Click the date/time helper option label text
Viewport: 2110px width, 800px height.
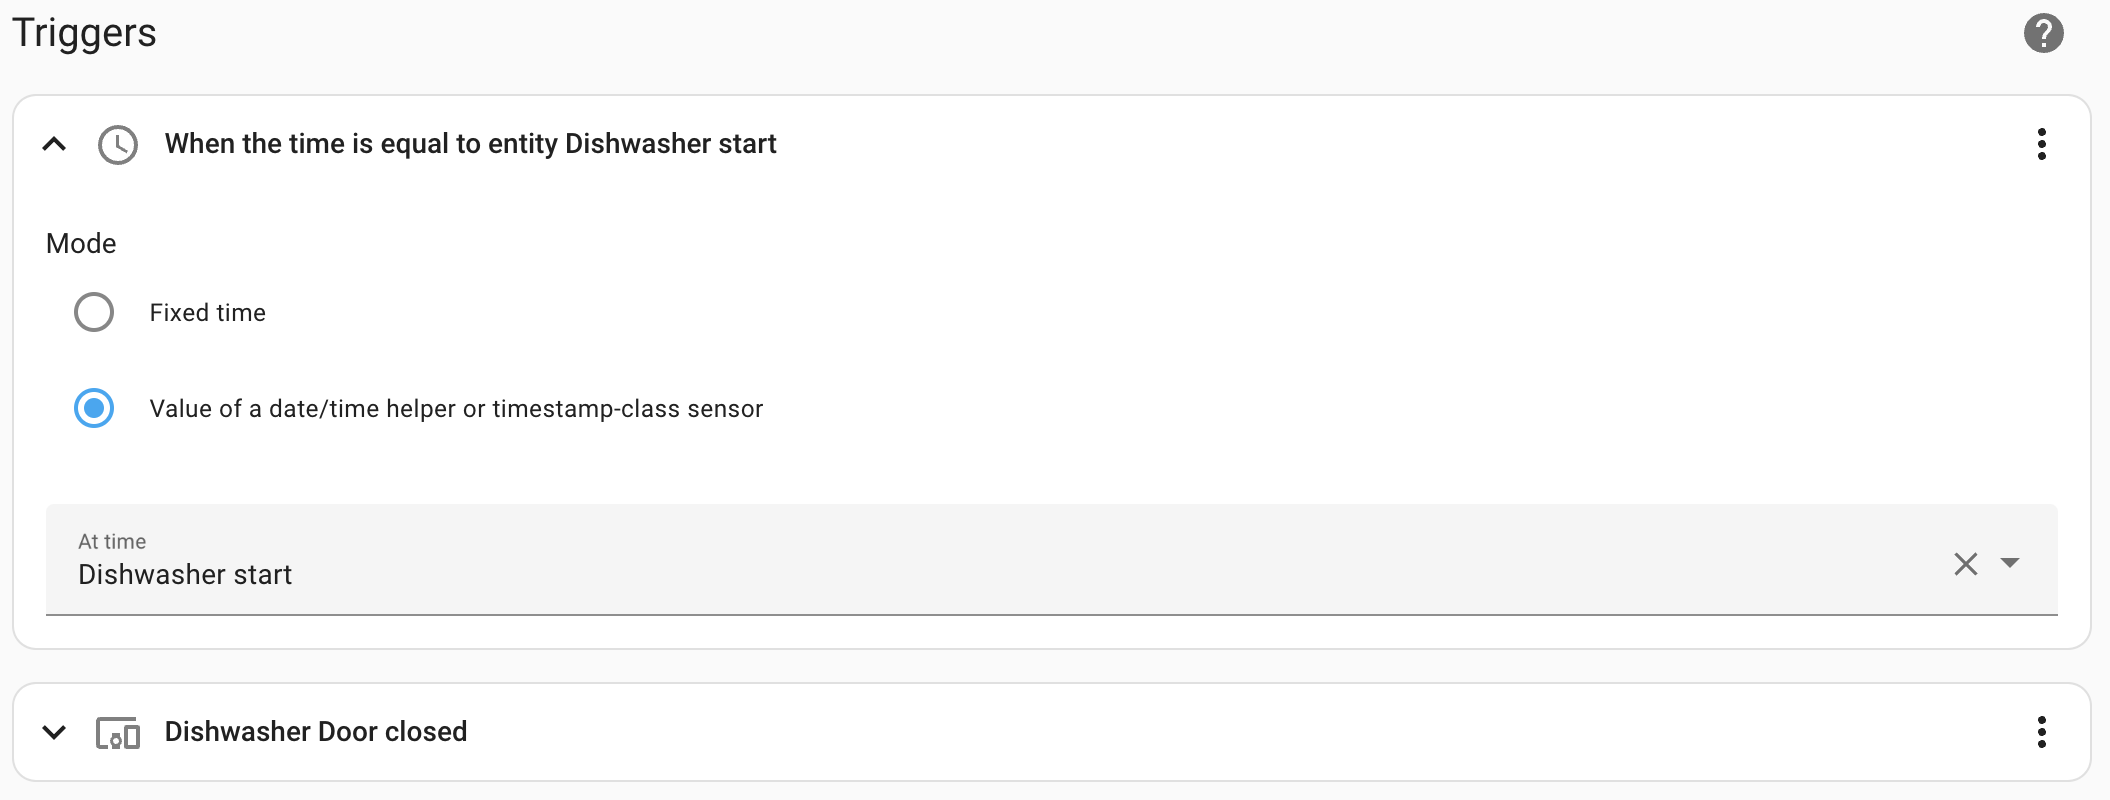[456, 409]
